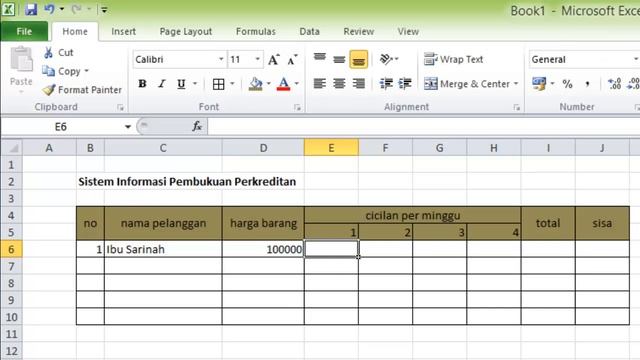This screenshot has height=360, width=640.
Task: Open the Undo history dropdown arrow
Action: tap(62, 9)
